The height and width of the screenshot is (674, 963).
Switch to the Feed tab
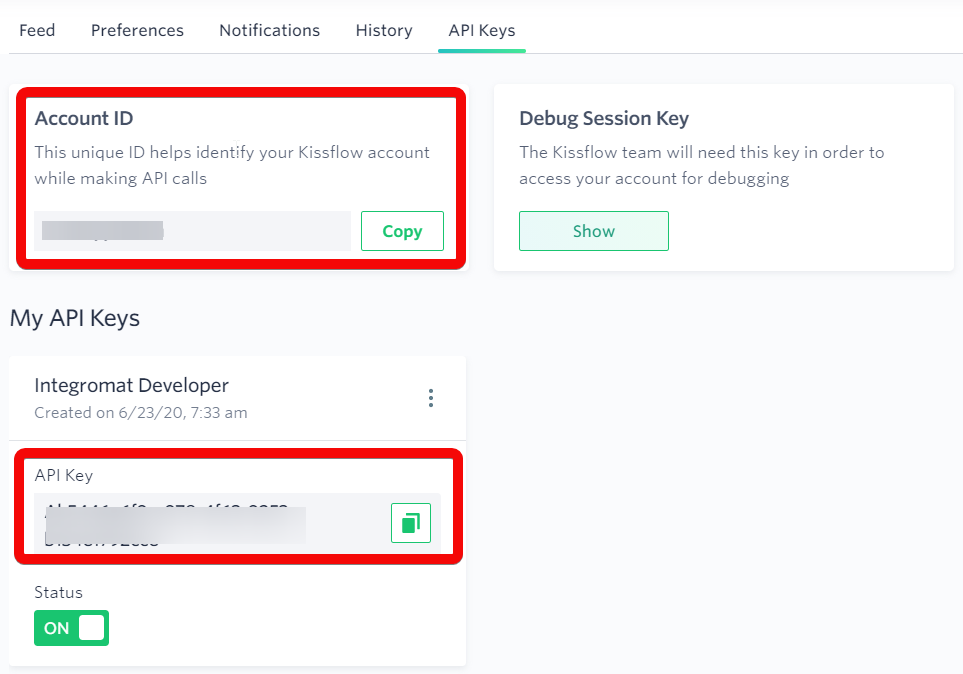click(x=37, y=30)
